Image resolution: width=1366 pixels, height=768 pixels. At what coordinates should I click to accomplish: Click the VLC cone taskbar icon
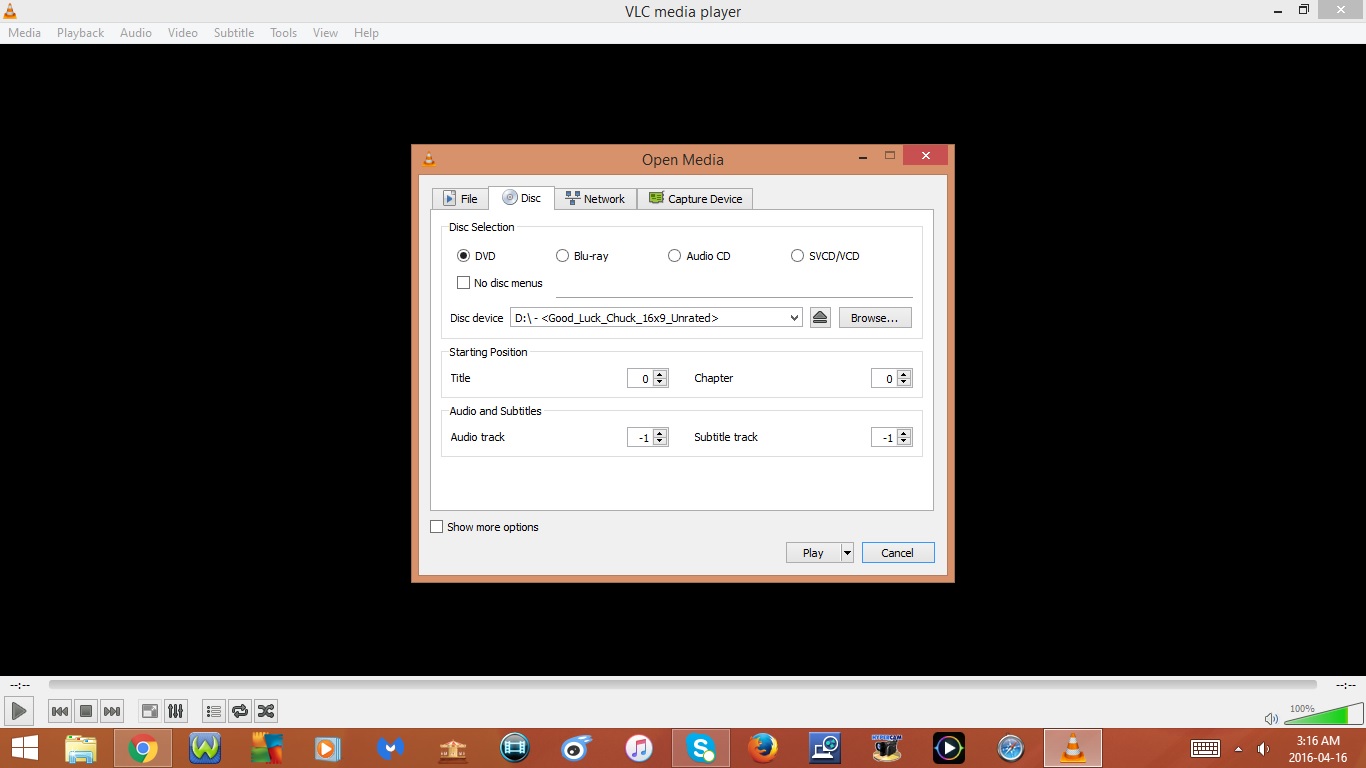point(1073,748)
